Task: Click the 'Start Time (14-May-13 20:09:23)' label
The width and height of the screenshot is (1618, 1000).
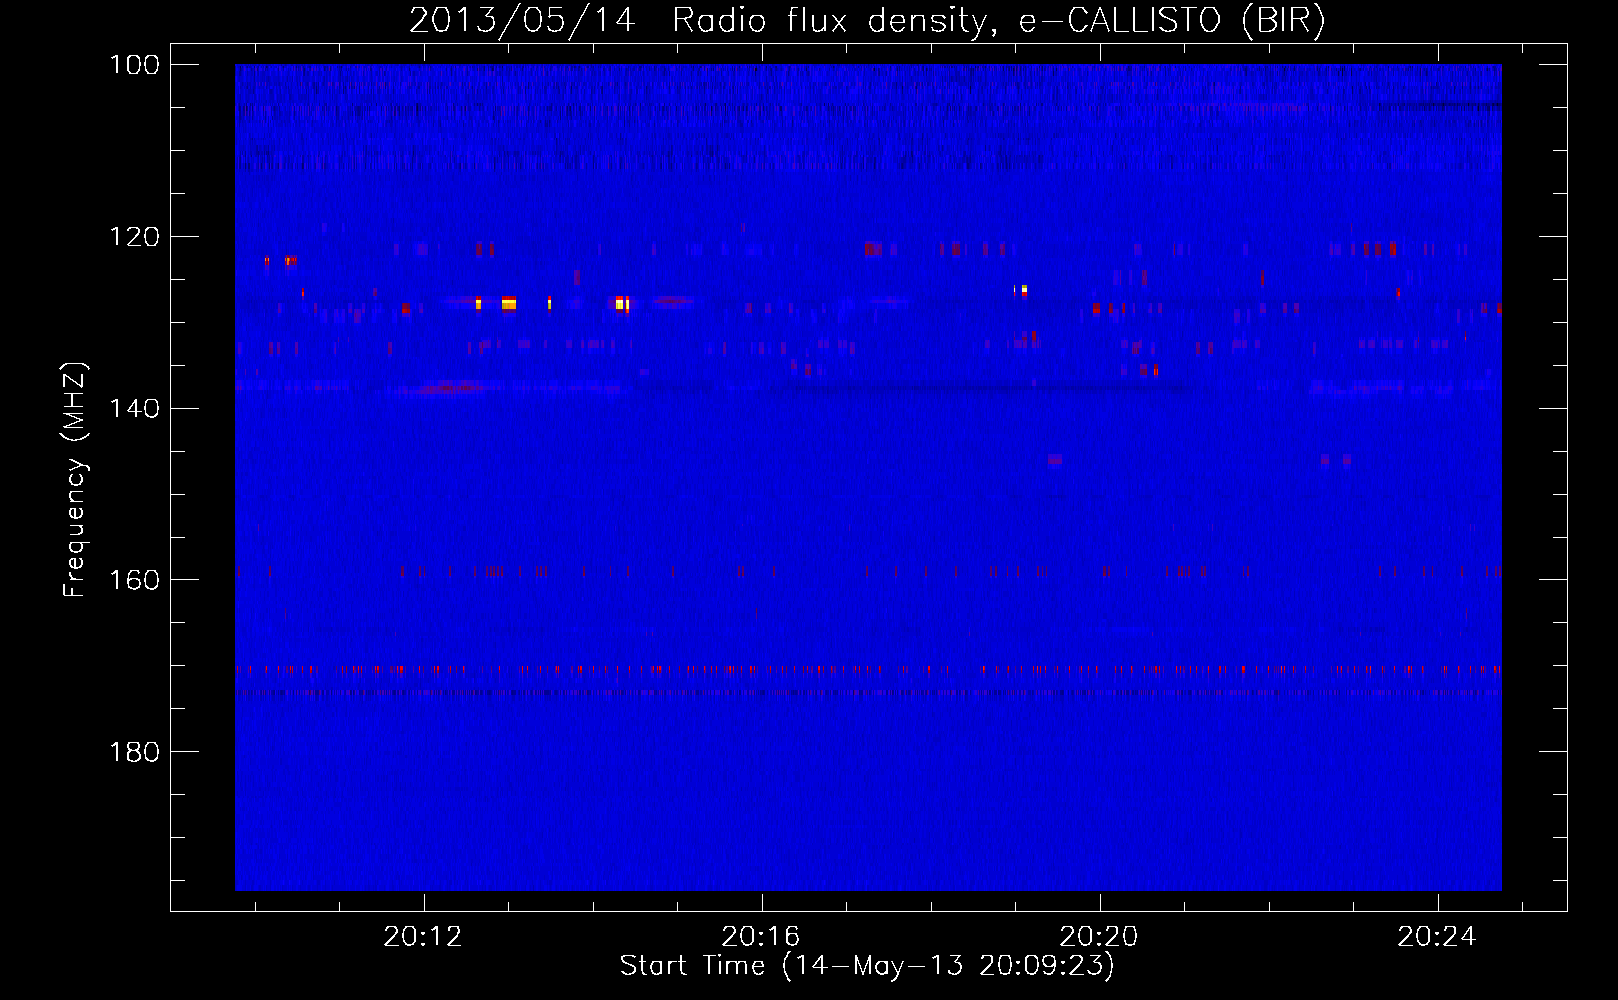Action: [x=867, y=966]
